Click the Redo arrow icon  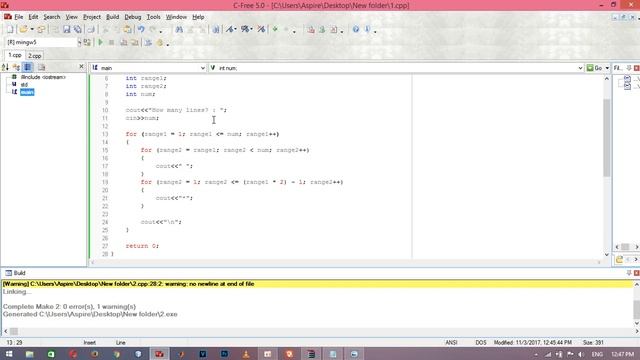pos(152,29)
